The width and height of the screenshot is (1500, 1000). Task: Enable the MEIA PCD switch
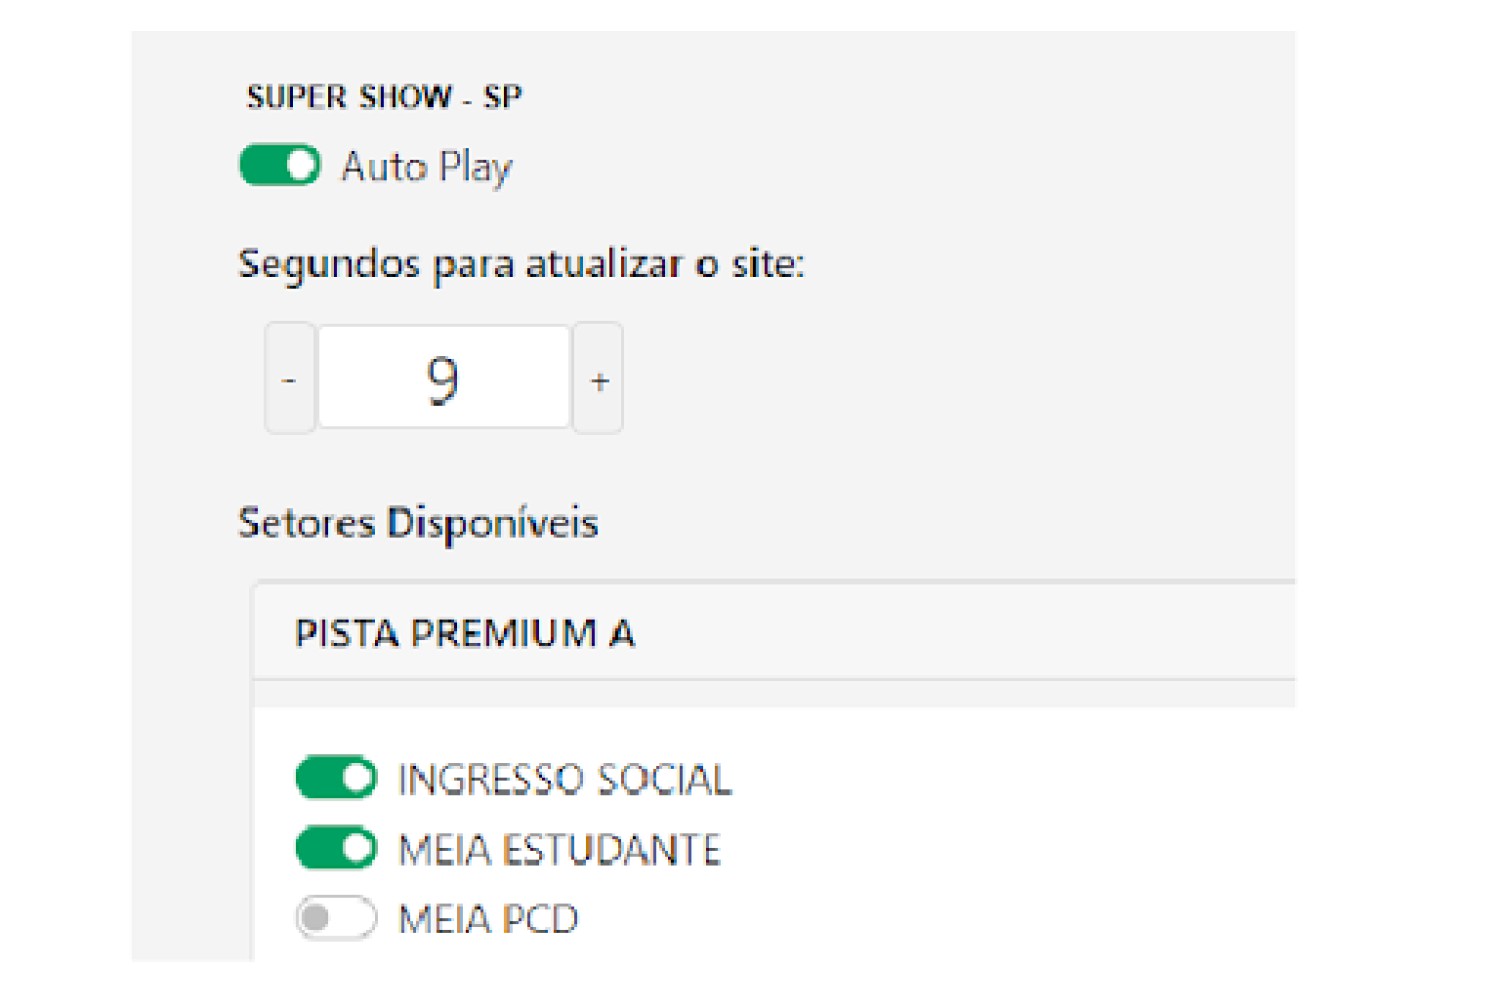(x=336, y=918)
